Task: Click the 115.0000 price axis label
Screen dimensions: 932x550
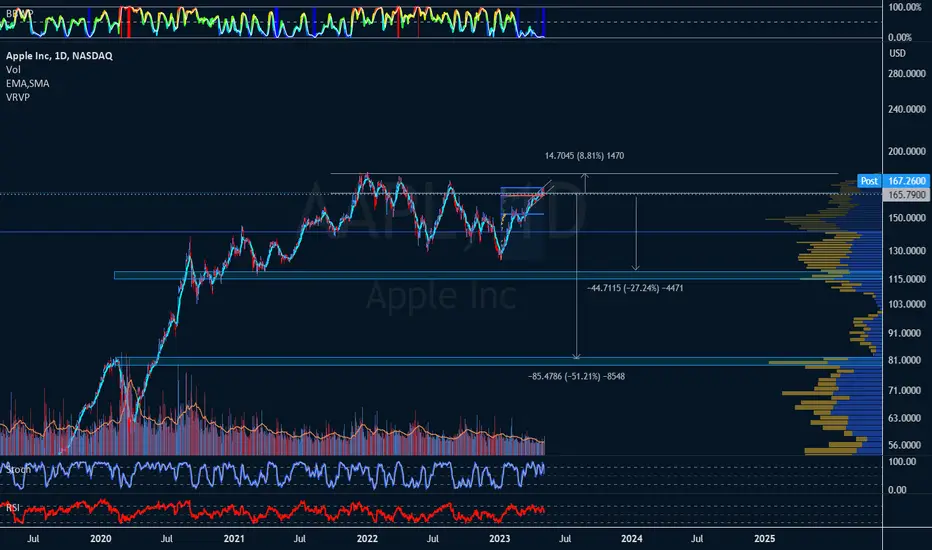Action: coord(907,279)
